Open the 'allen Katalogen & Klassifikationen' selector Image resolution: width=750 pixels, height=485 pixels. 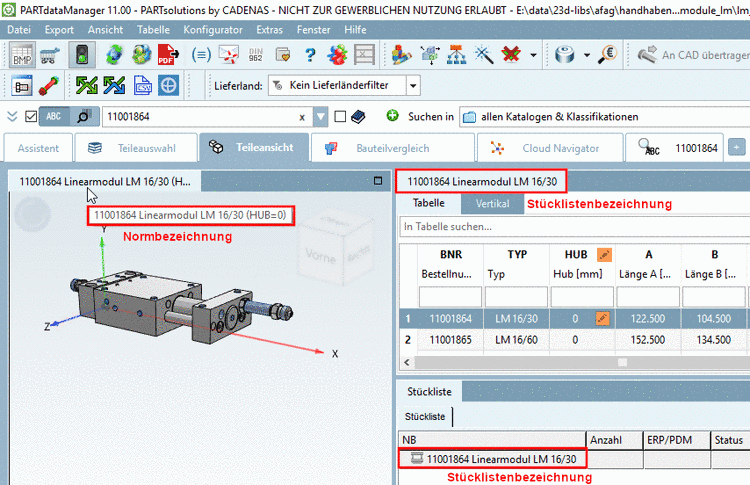pyautogui.click(x=605, y=117)
